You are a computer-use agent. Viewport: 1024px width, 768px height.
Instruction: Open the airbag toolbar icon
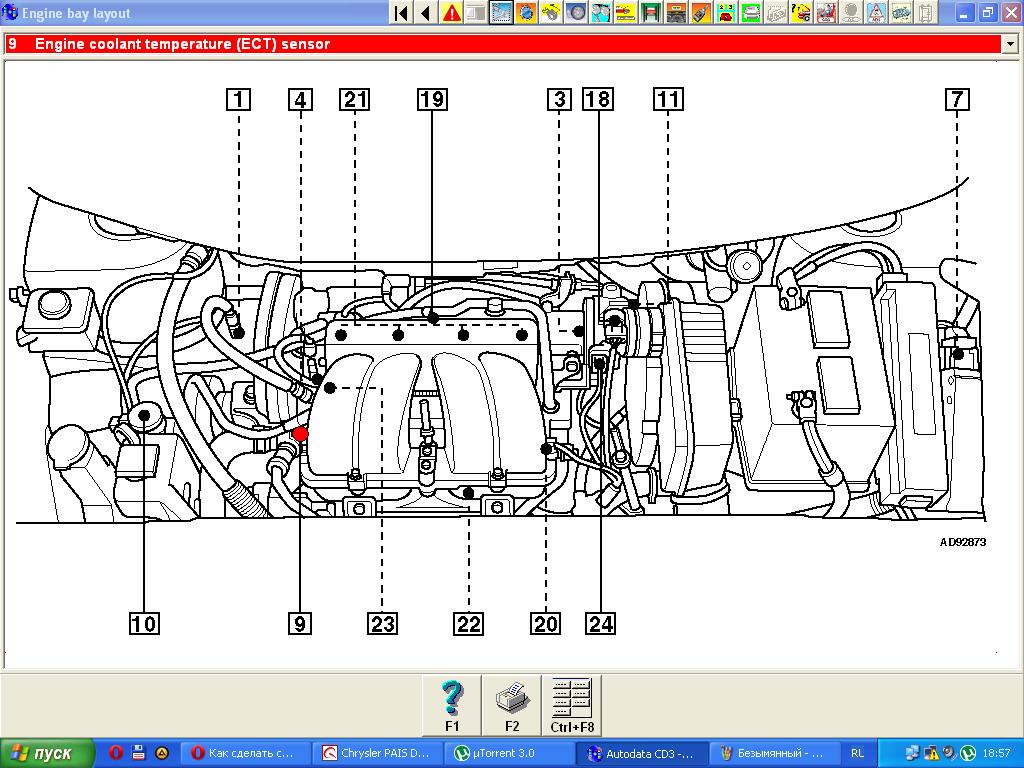(x=825, y=12)
